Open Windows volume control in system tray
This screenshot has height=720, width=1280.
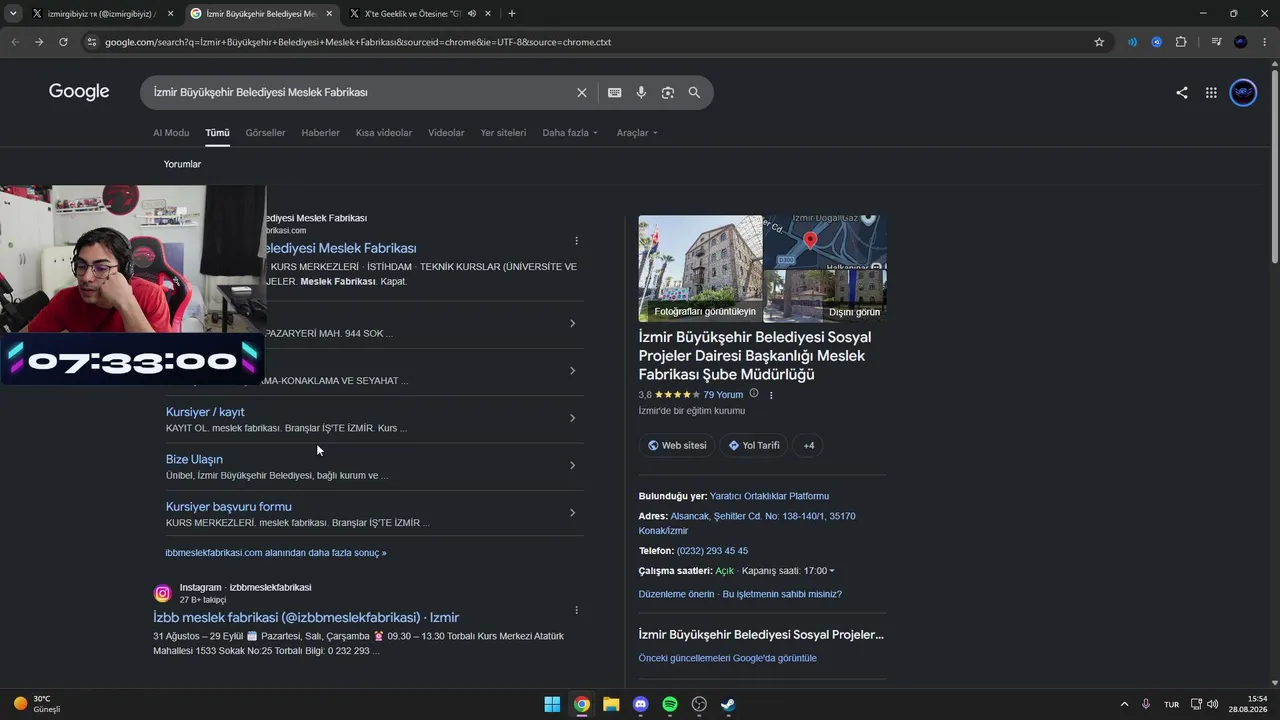[x=1212, y=704]
